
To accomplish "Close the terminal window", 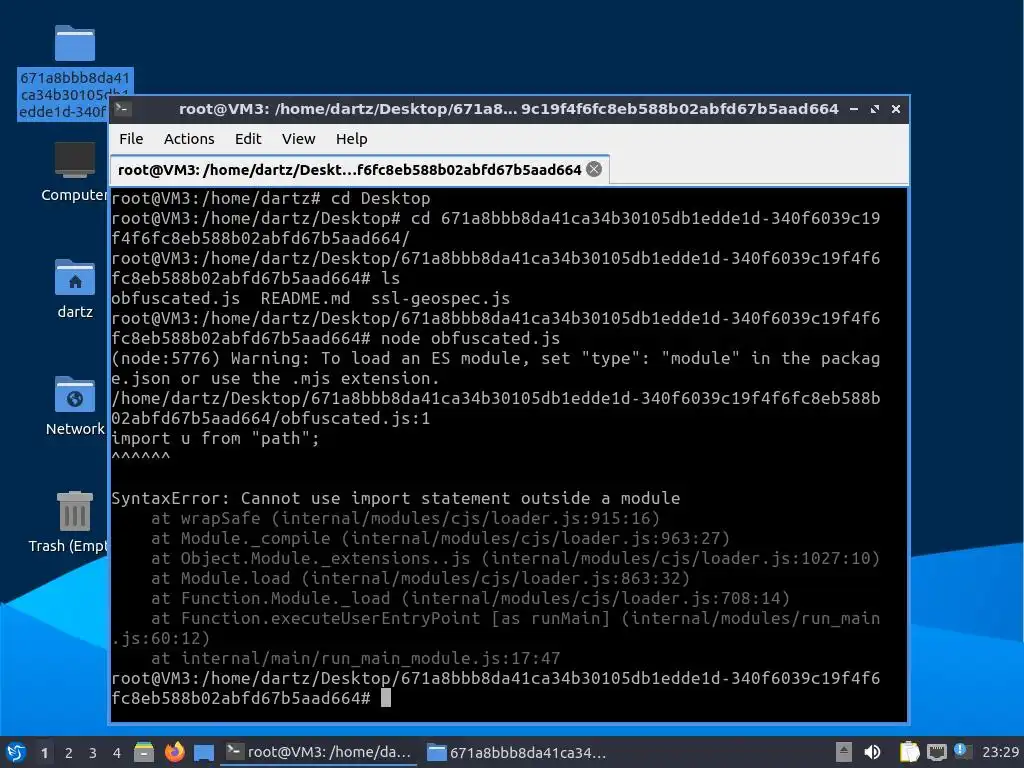I will (x=896, y=110).
